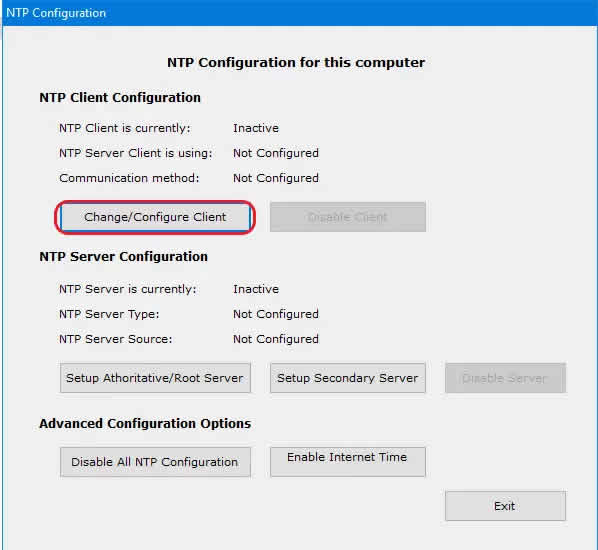
Task: Set up an Athoritative/Root Server
Action: (x=155, y=378)
